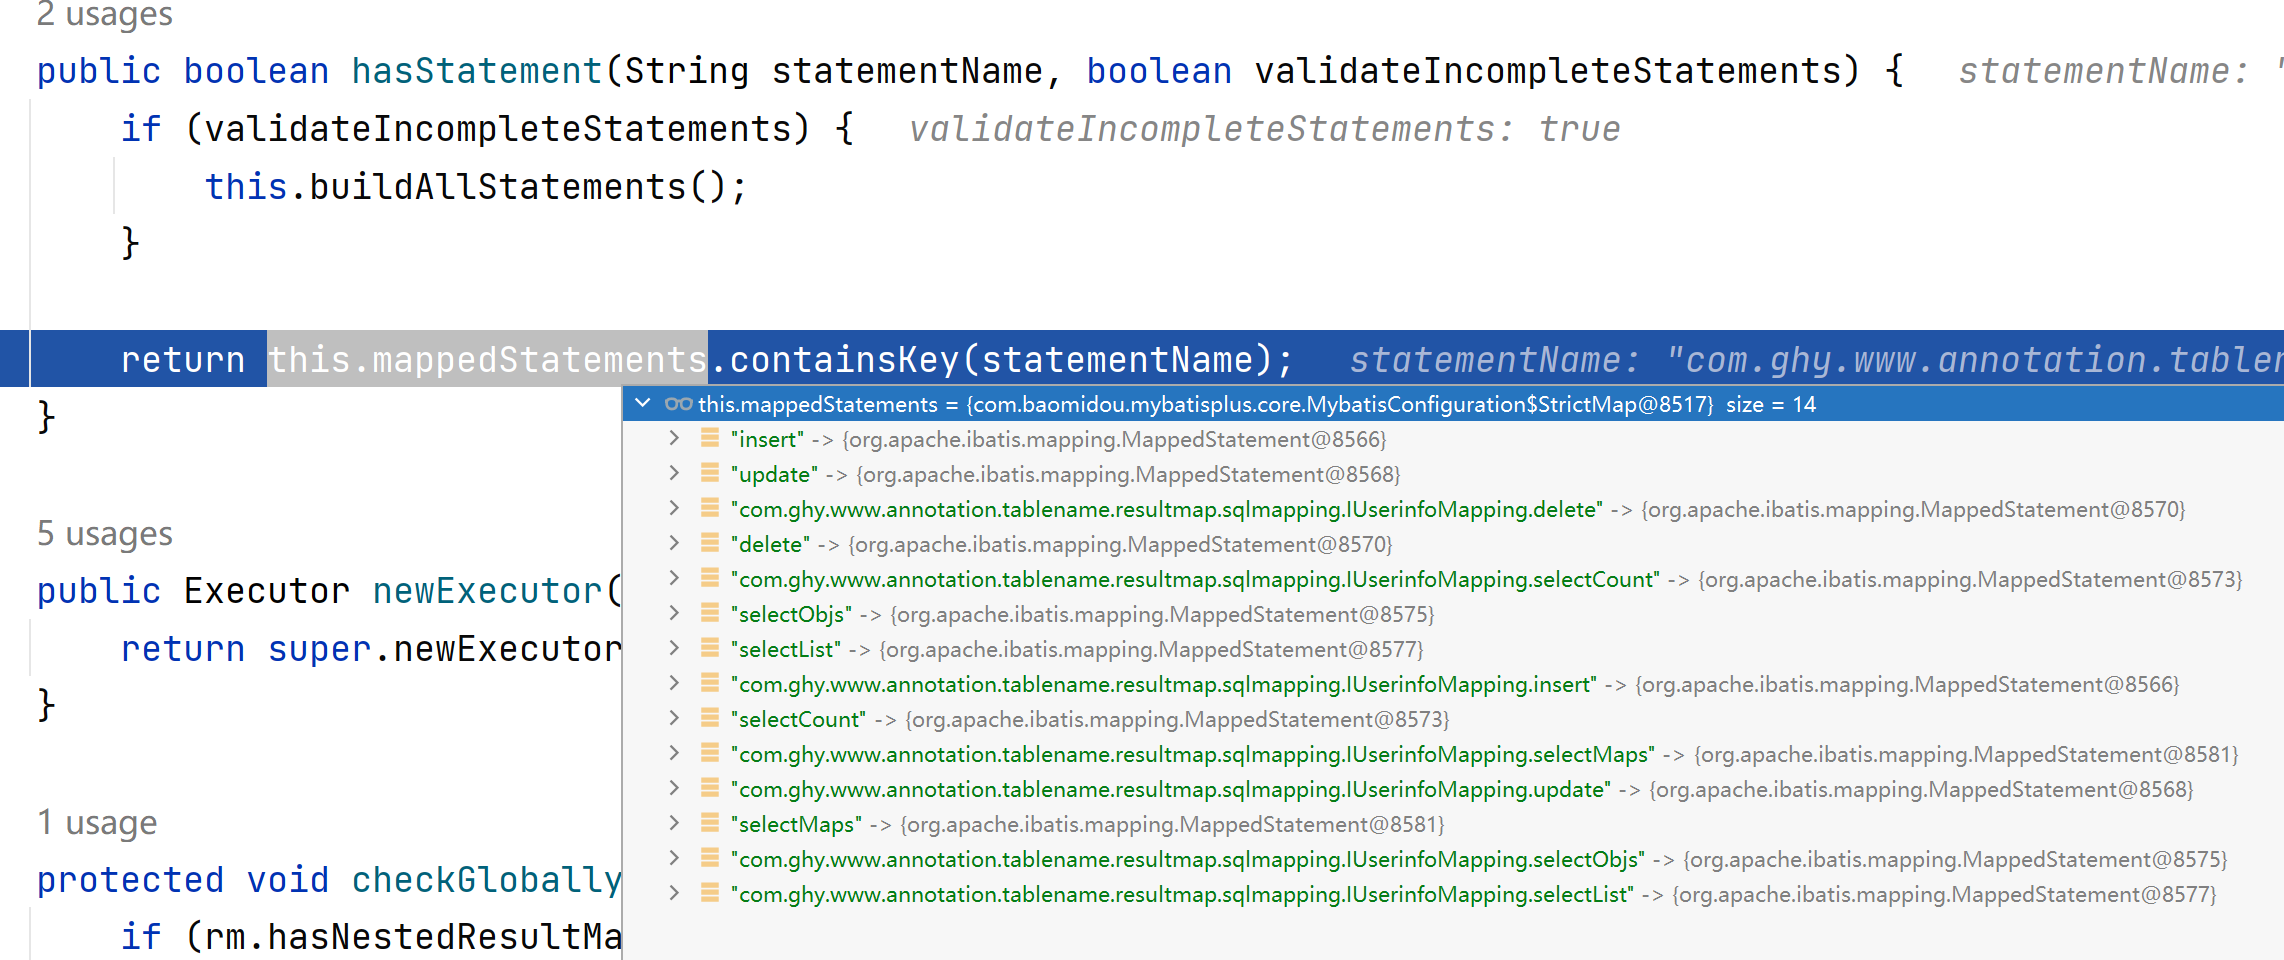Screen dimensions: 2284x960
Task: Select the IUserinfoMapping.update tree entry
Action: coord(1170,789)
